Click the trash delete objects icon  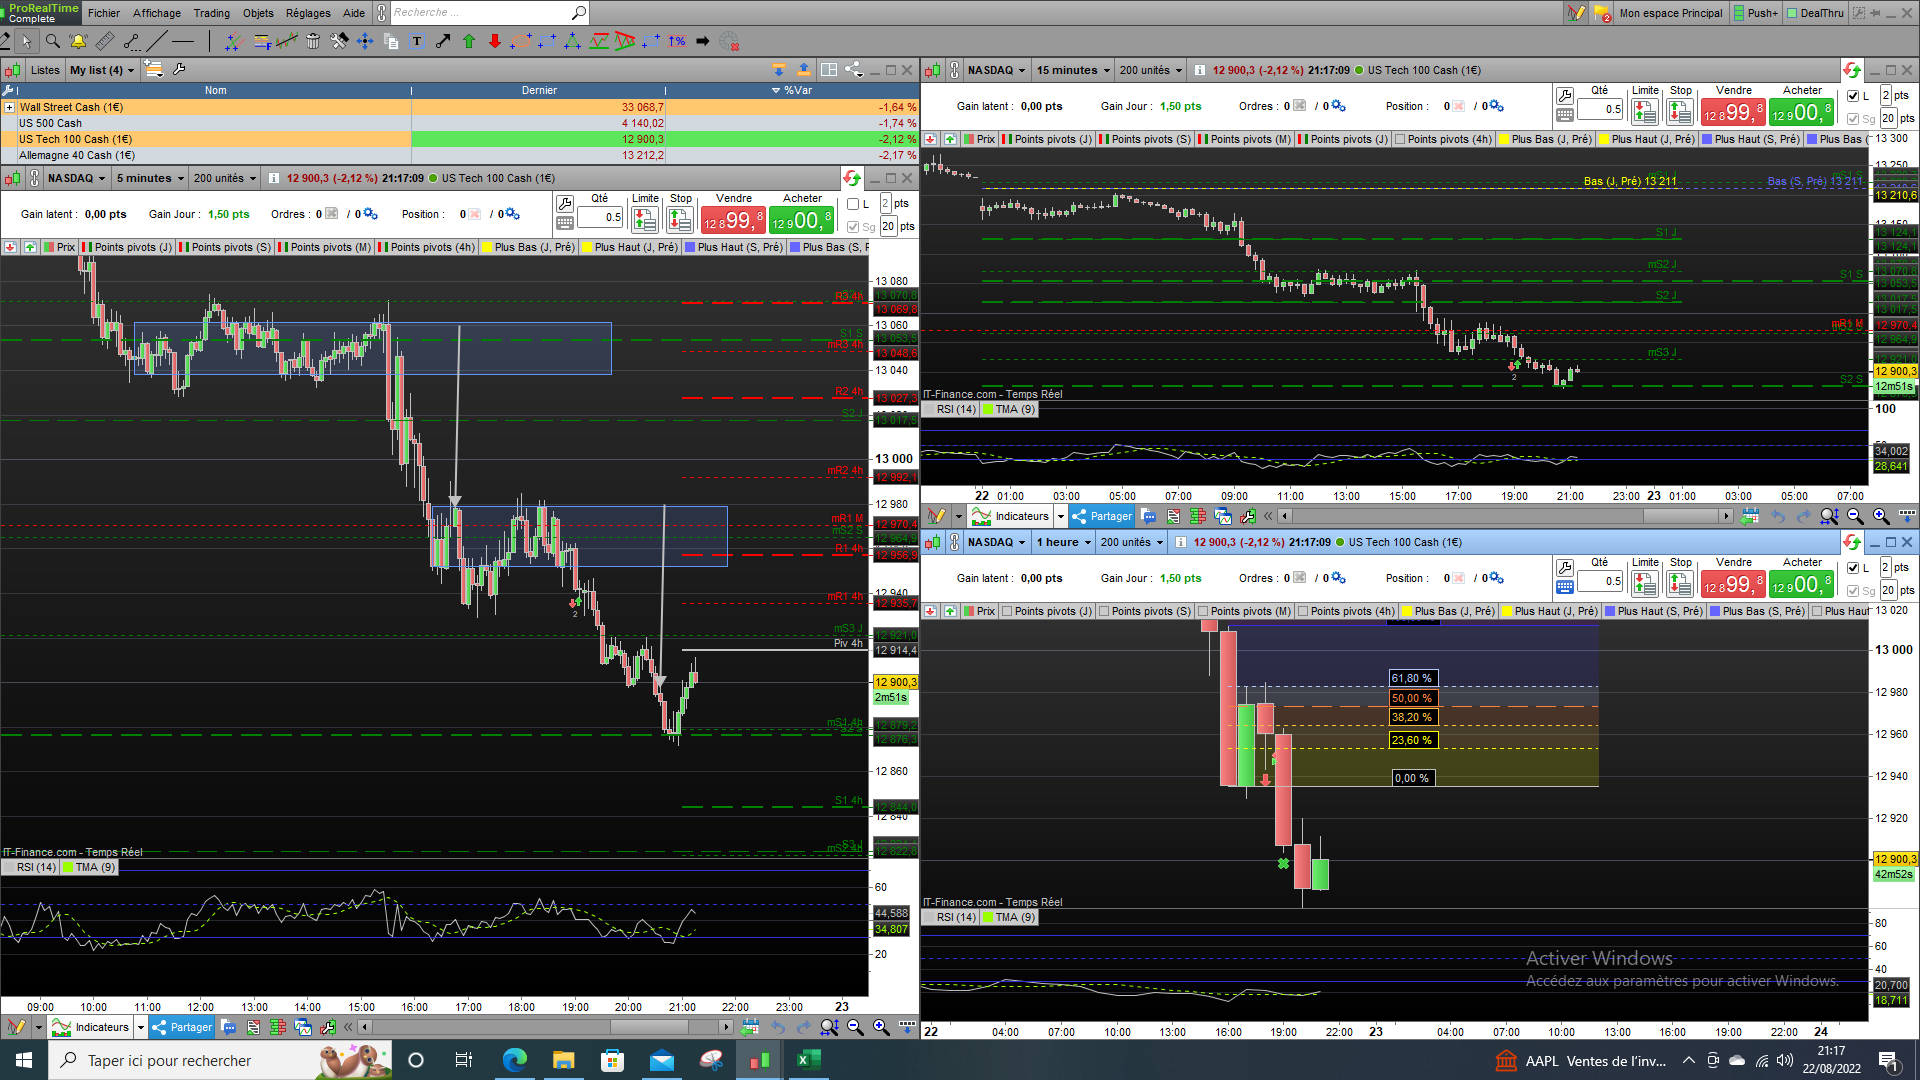pyautogui.click(x=313, y=41)
